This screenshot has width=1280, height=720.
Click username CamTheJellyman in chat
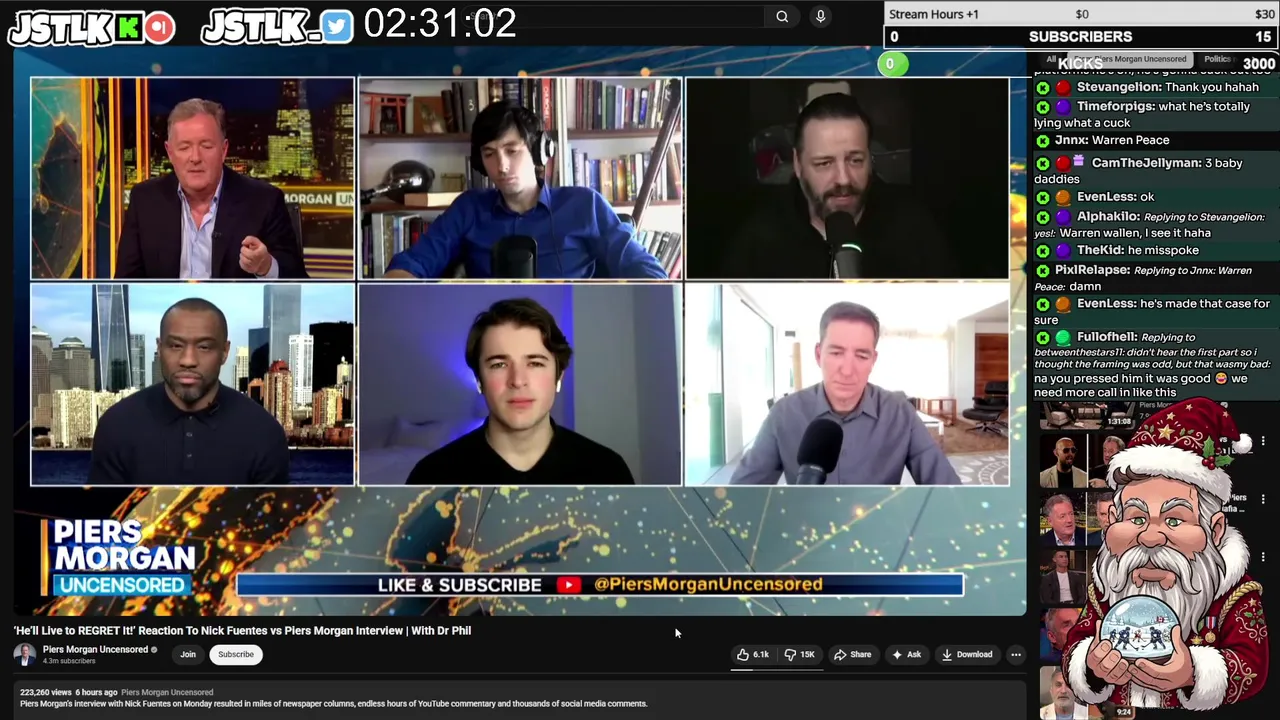pyautogui.click(x=1146, y=163)
